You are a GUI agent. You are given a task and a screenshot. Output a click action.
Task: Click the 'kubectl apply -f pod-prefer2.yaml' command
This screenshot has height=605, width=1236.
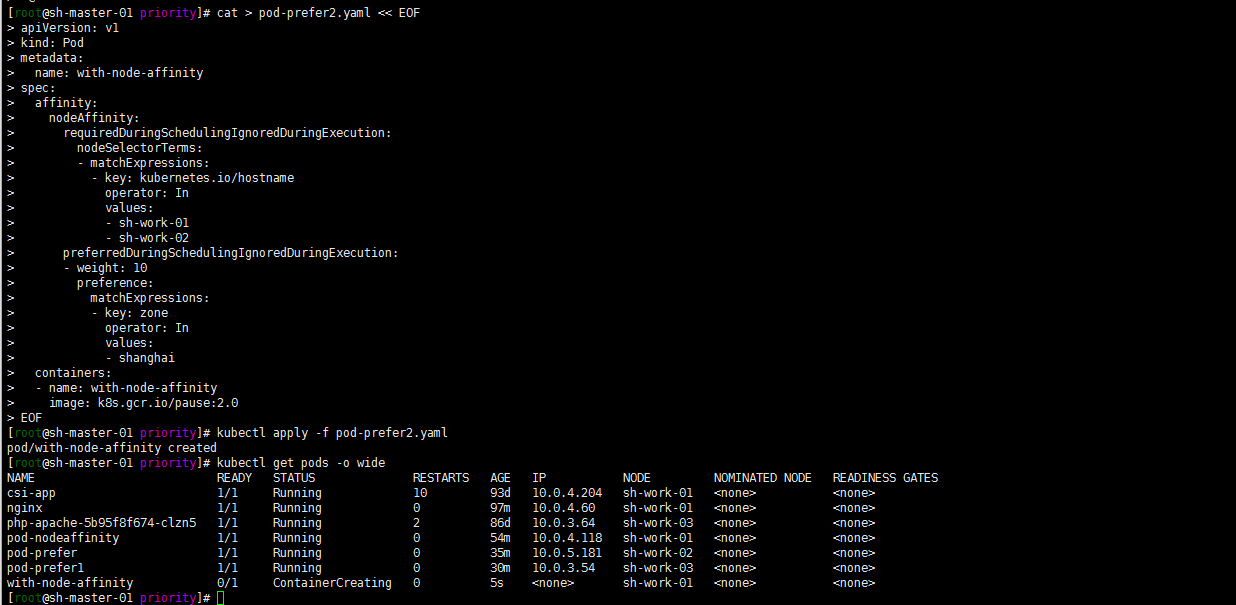pyautogui.click(x=332, y=433)
